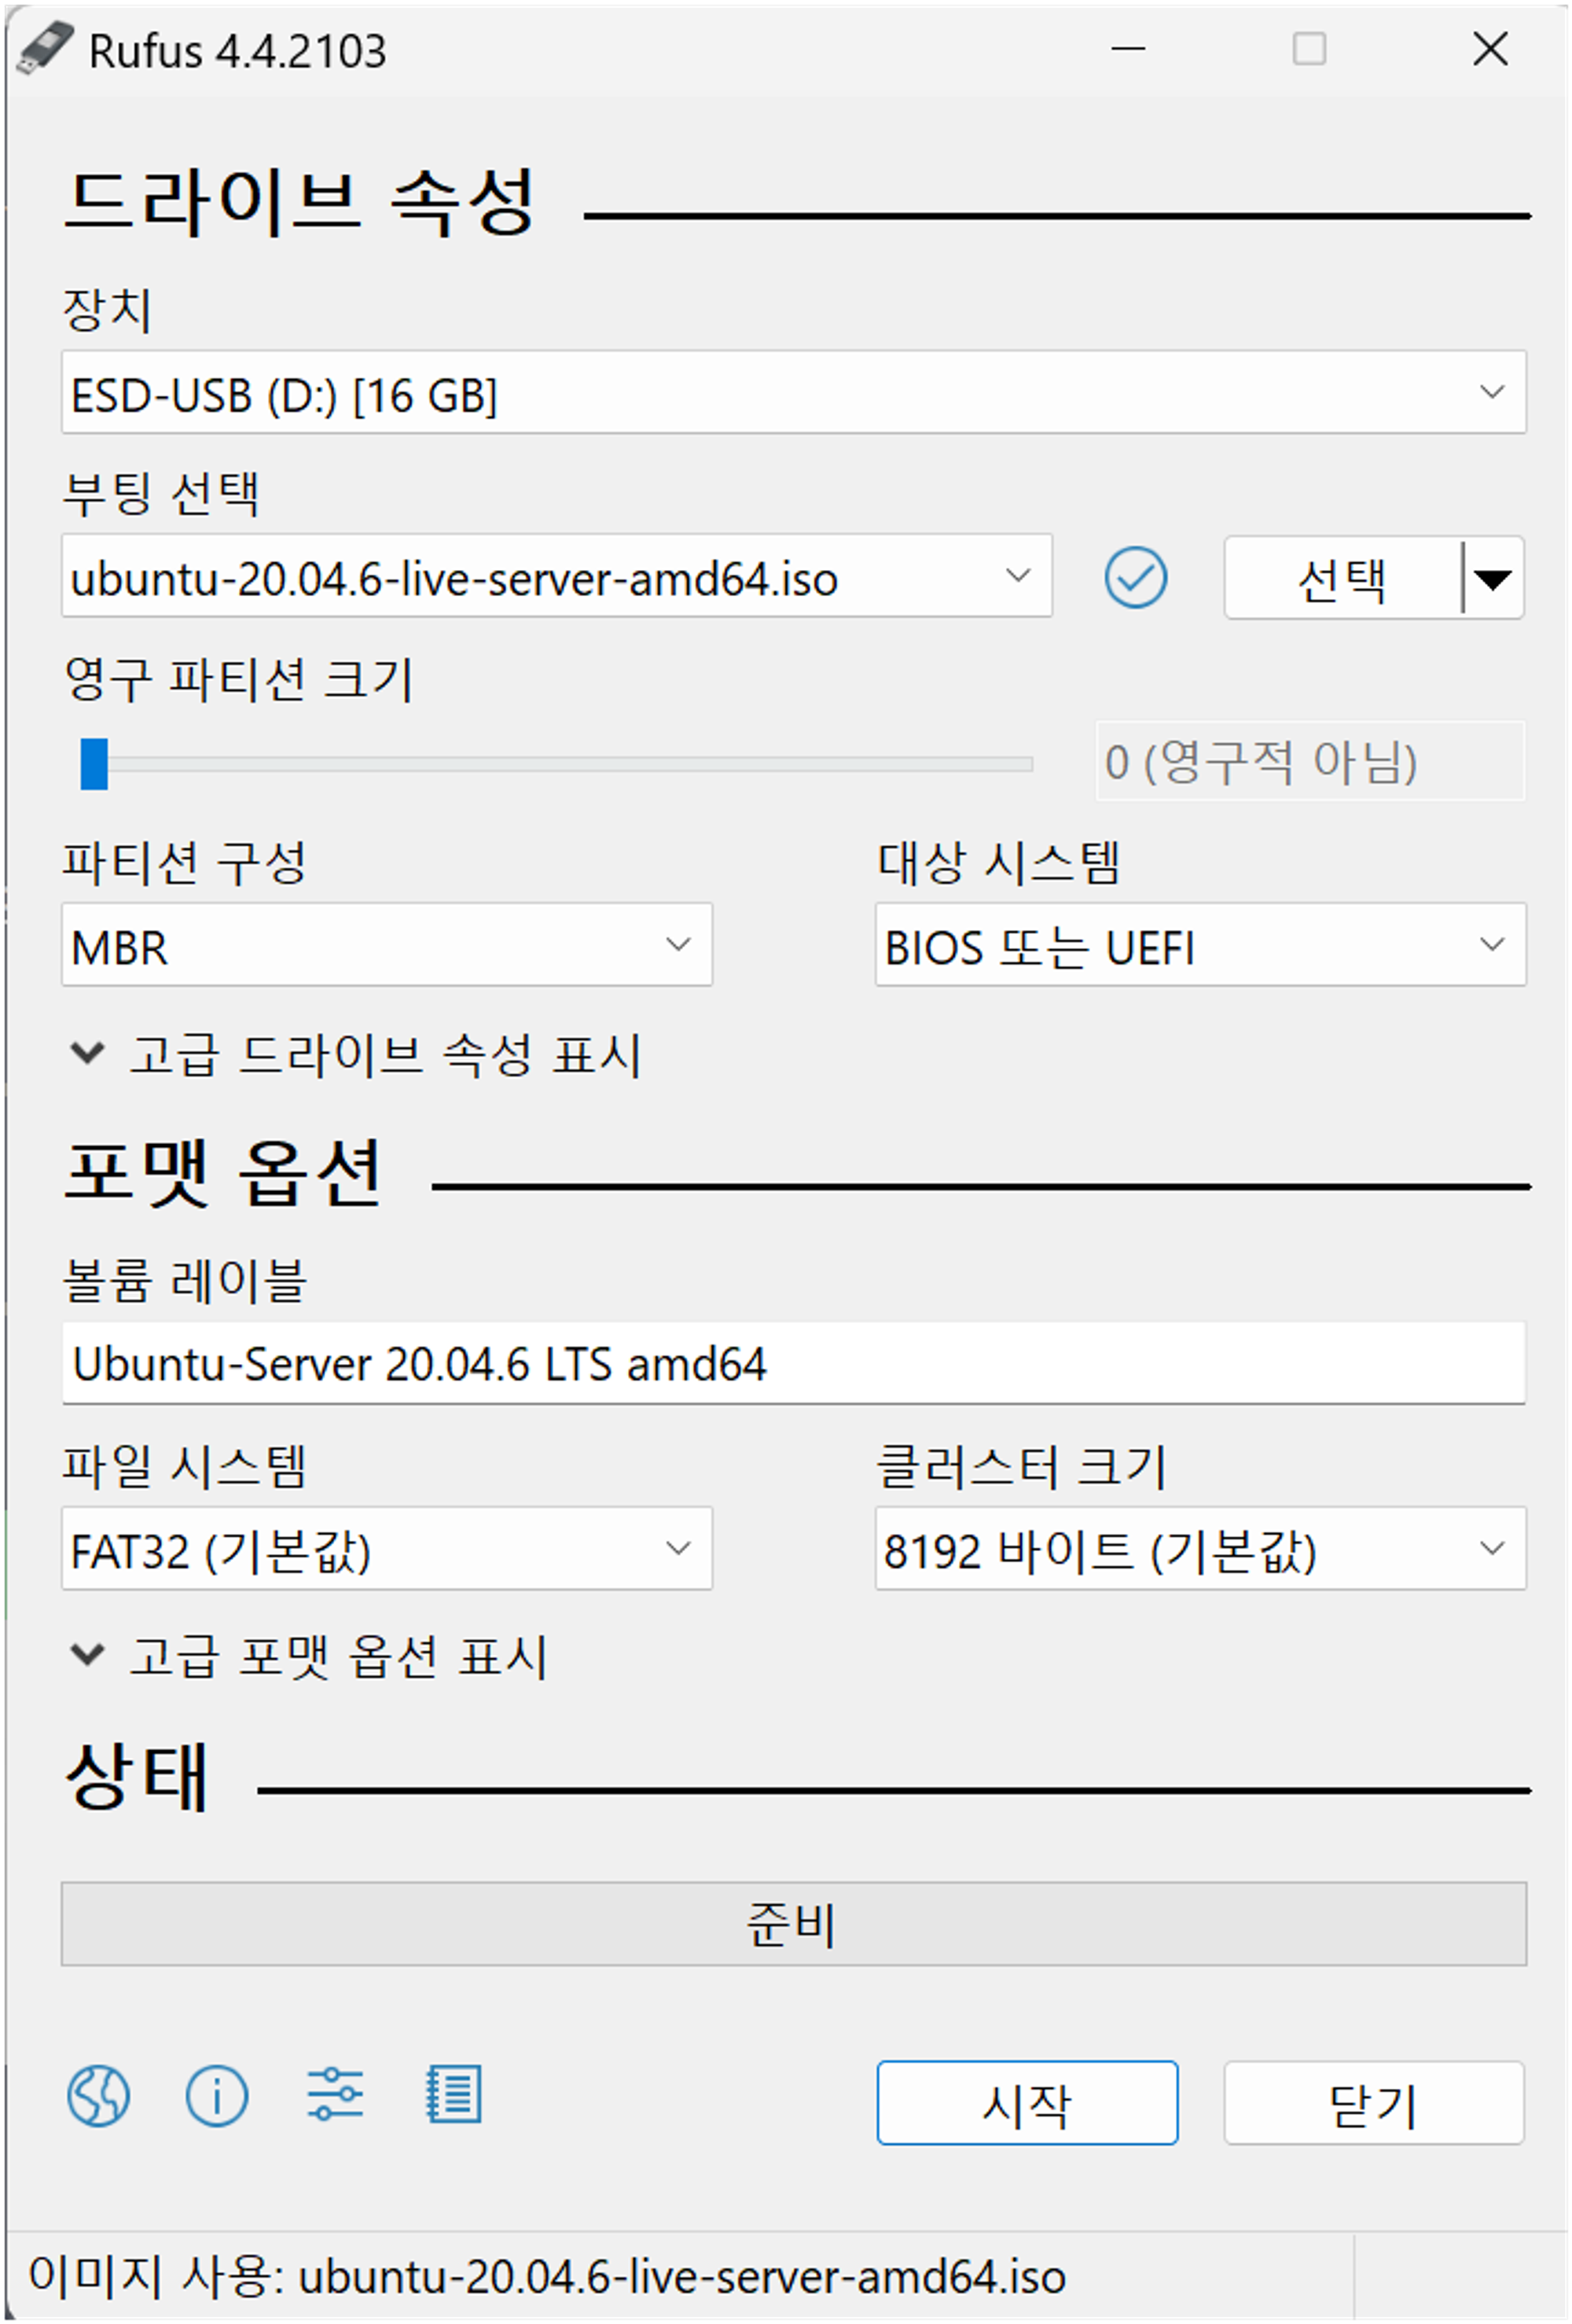
Task: Open the 대상 시스템 dropdown
Action: [x=1200, y=945]
